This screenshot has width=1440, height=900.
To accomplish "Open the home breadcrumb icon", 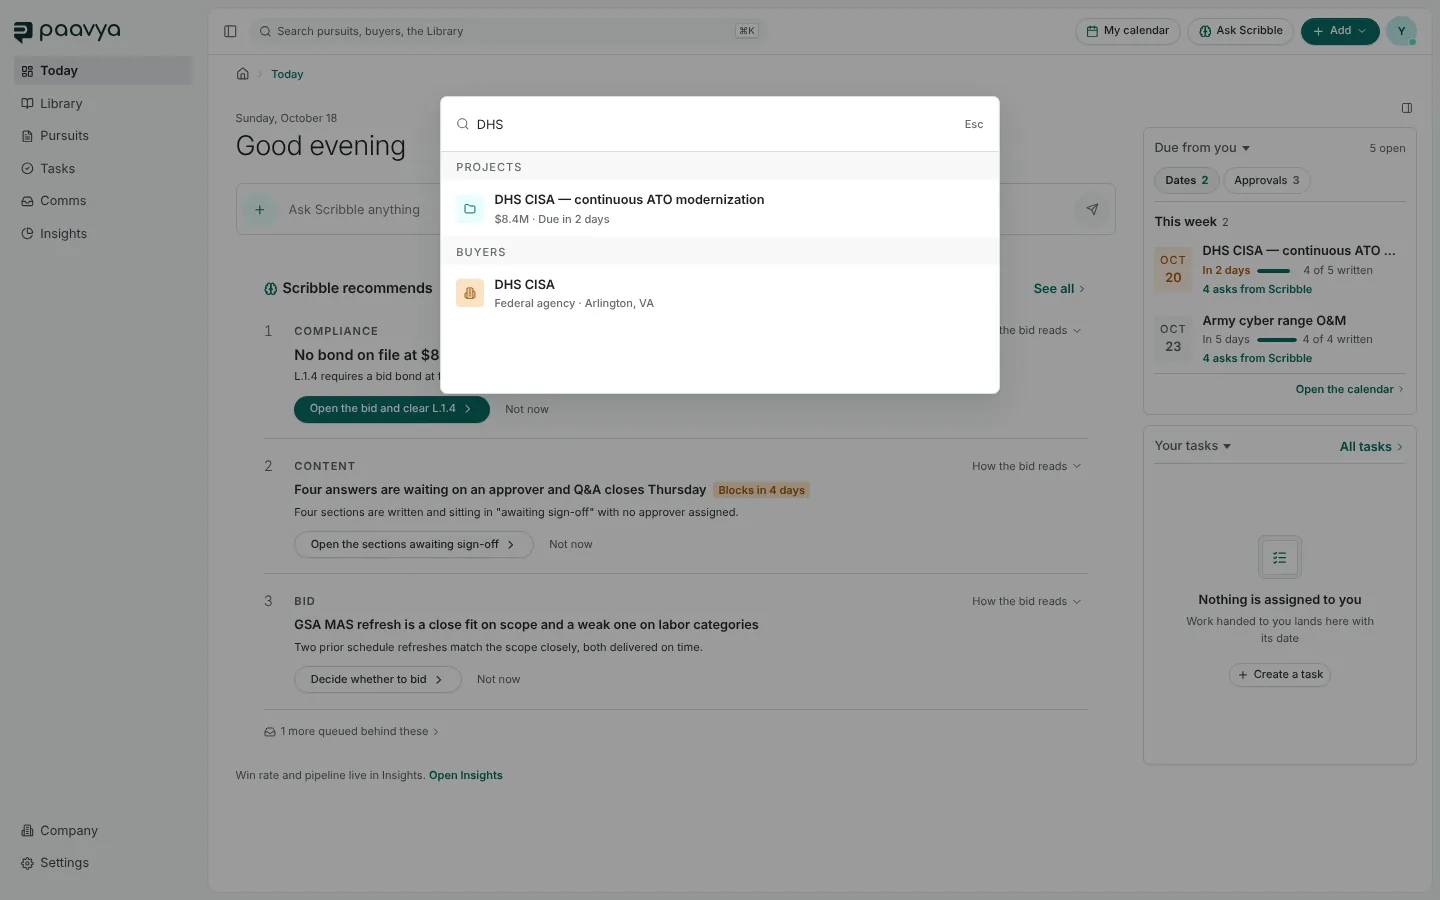I will (x=242, y=74).
